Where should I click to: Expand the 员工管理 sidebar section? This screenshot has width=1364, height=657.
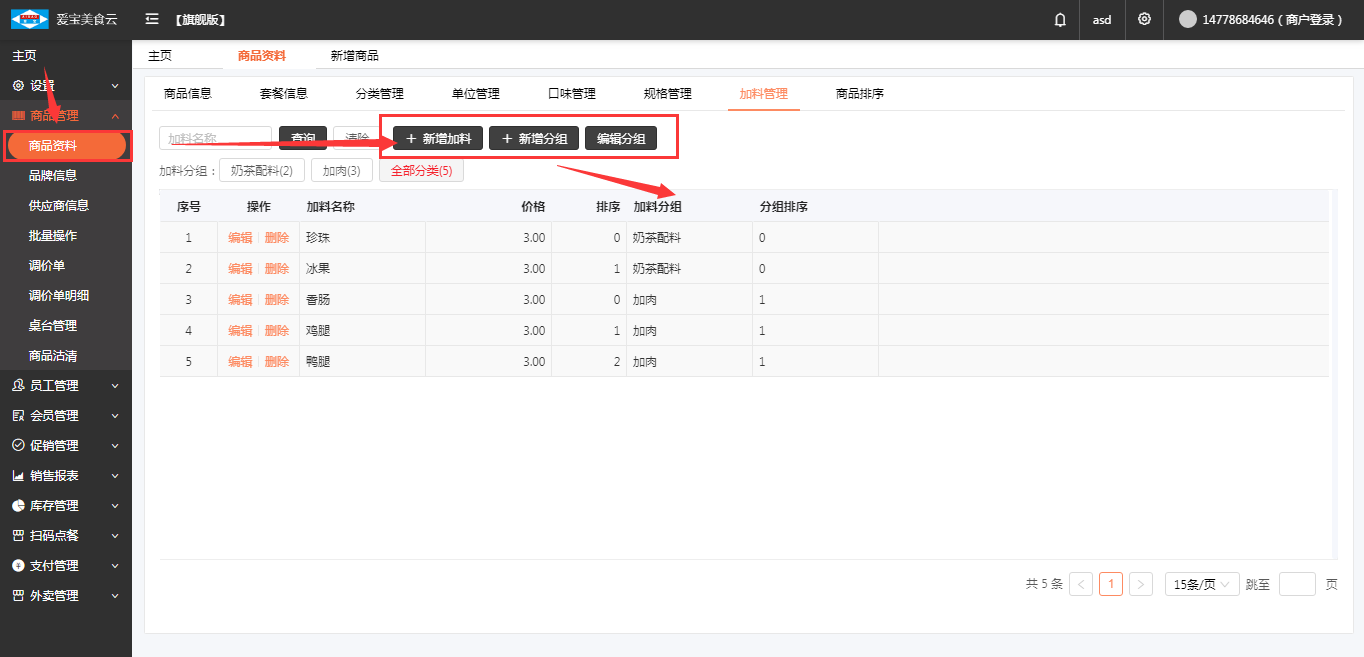coord(65,386)
